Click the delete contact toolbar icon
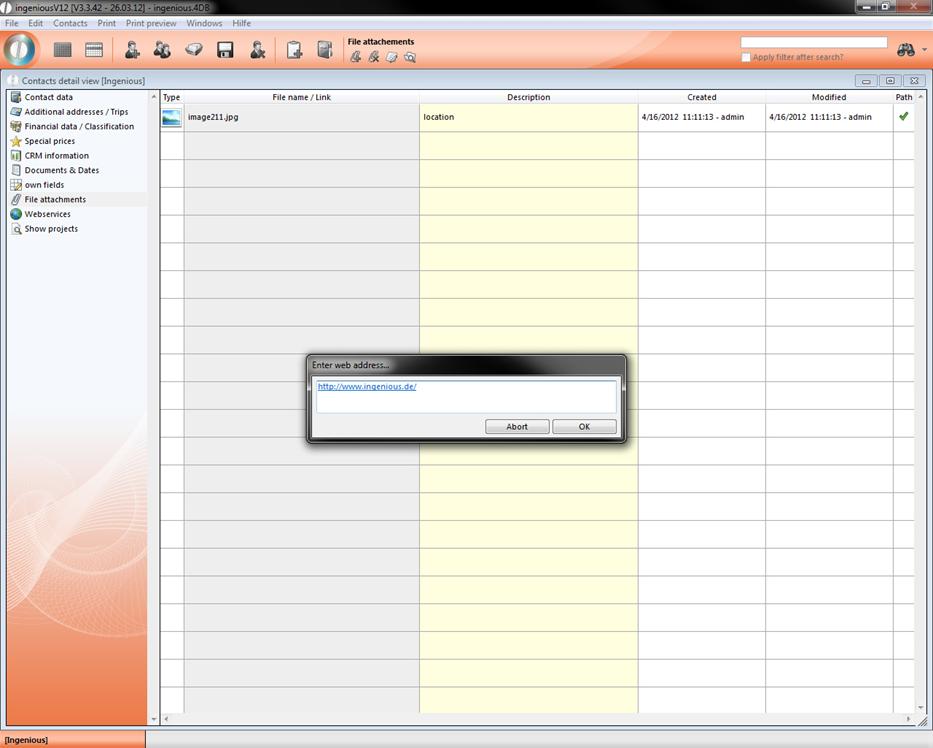The image size is (933, 748). click(257, 50)
